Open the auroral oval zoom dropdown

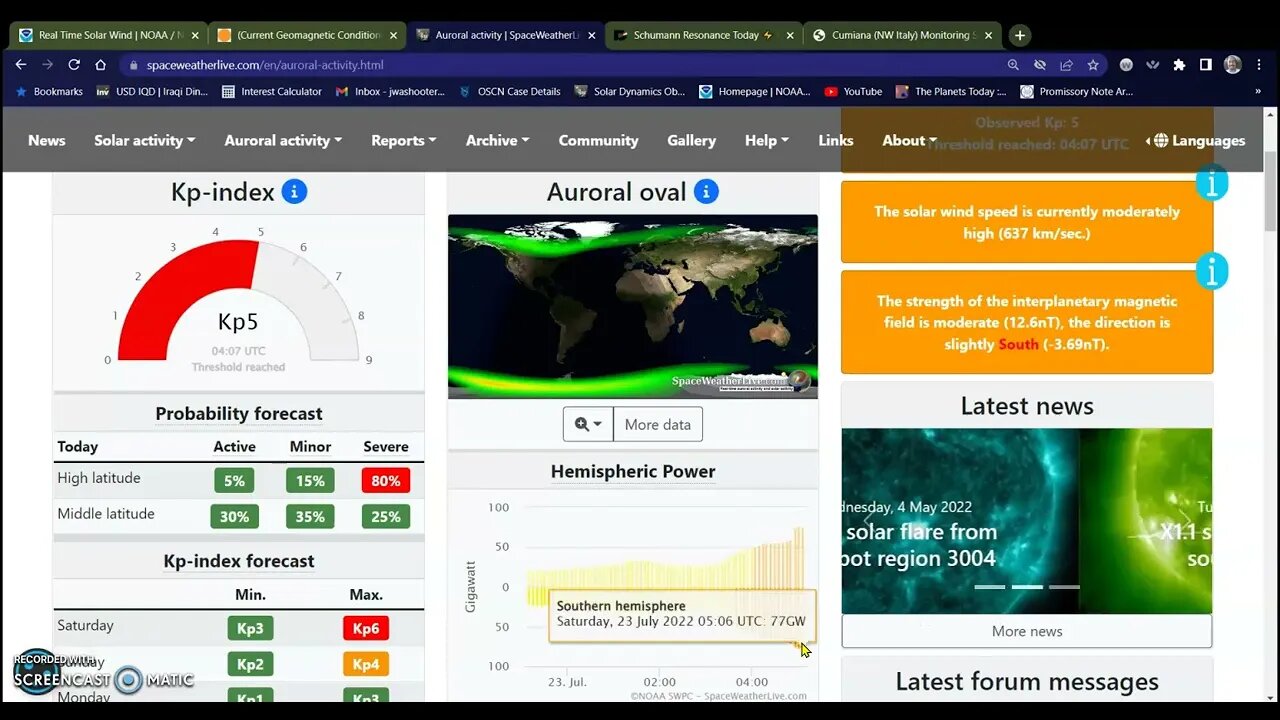(x=588, y=424)
